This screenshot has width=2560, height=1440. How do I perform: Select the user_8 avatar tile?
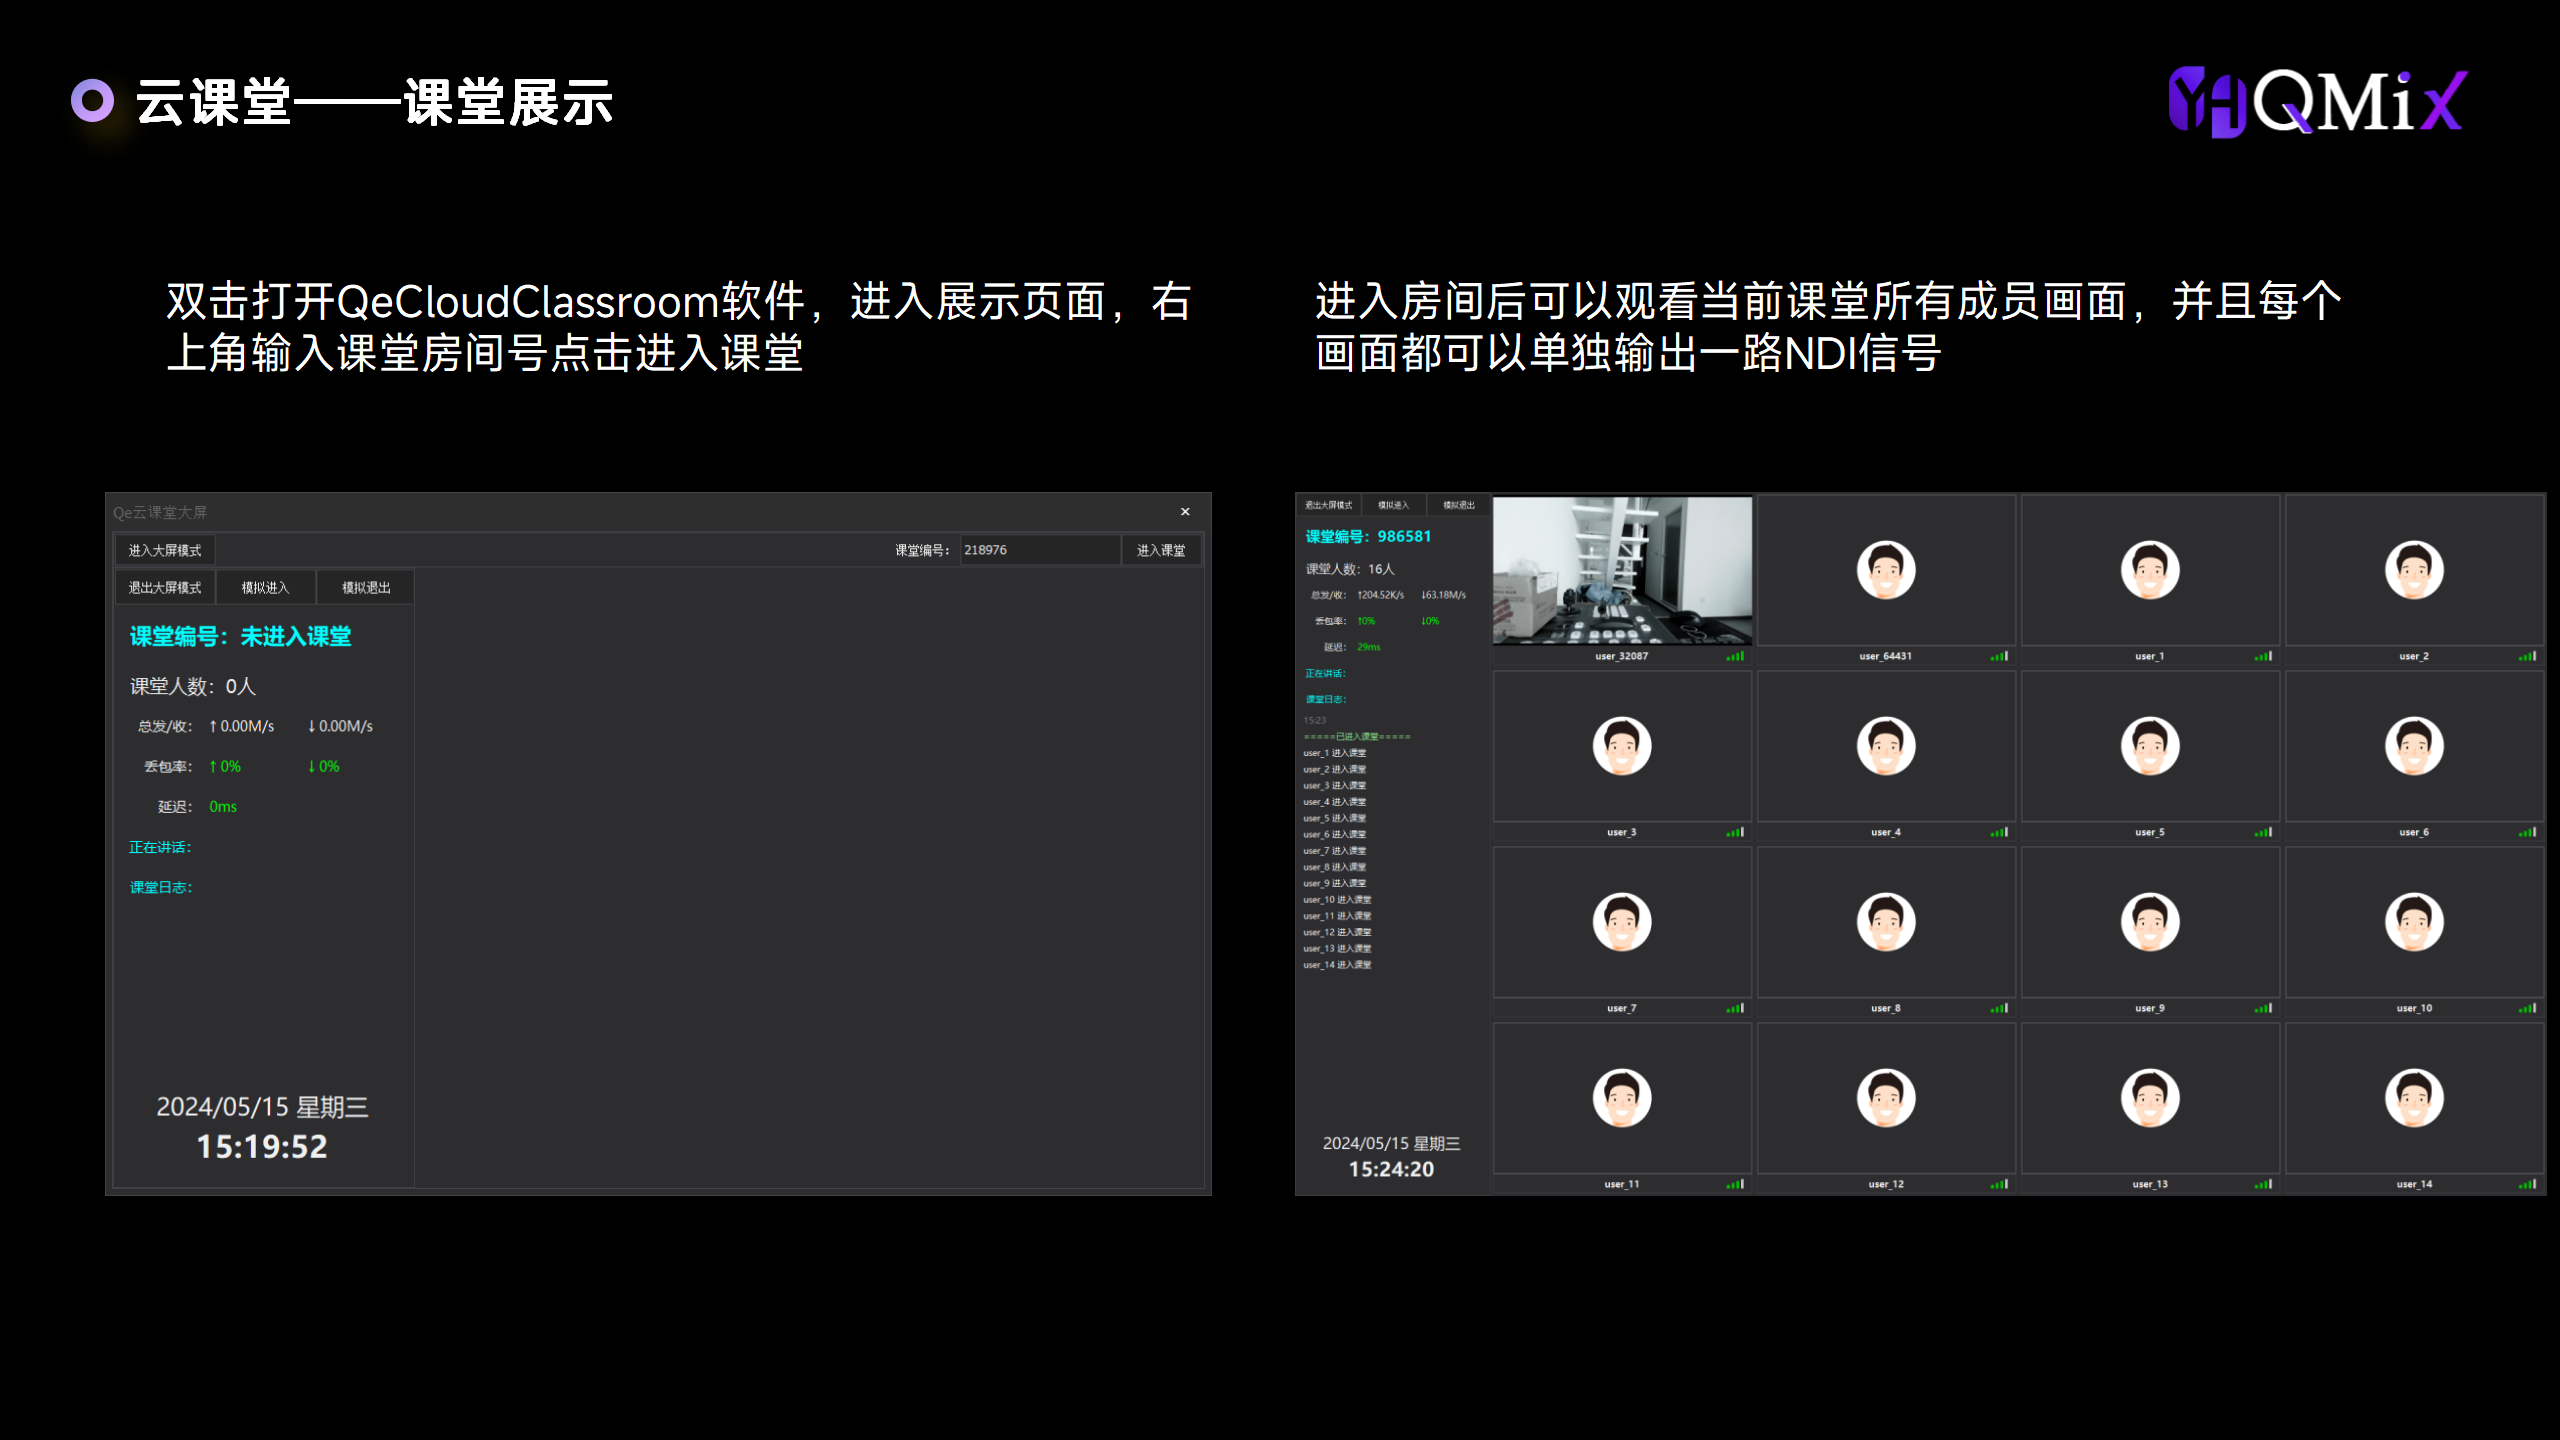[x=1886, y=922]
